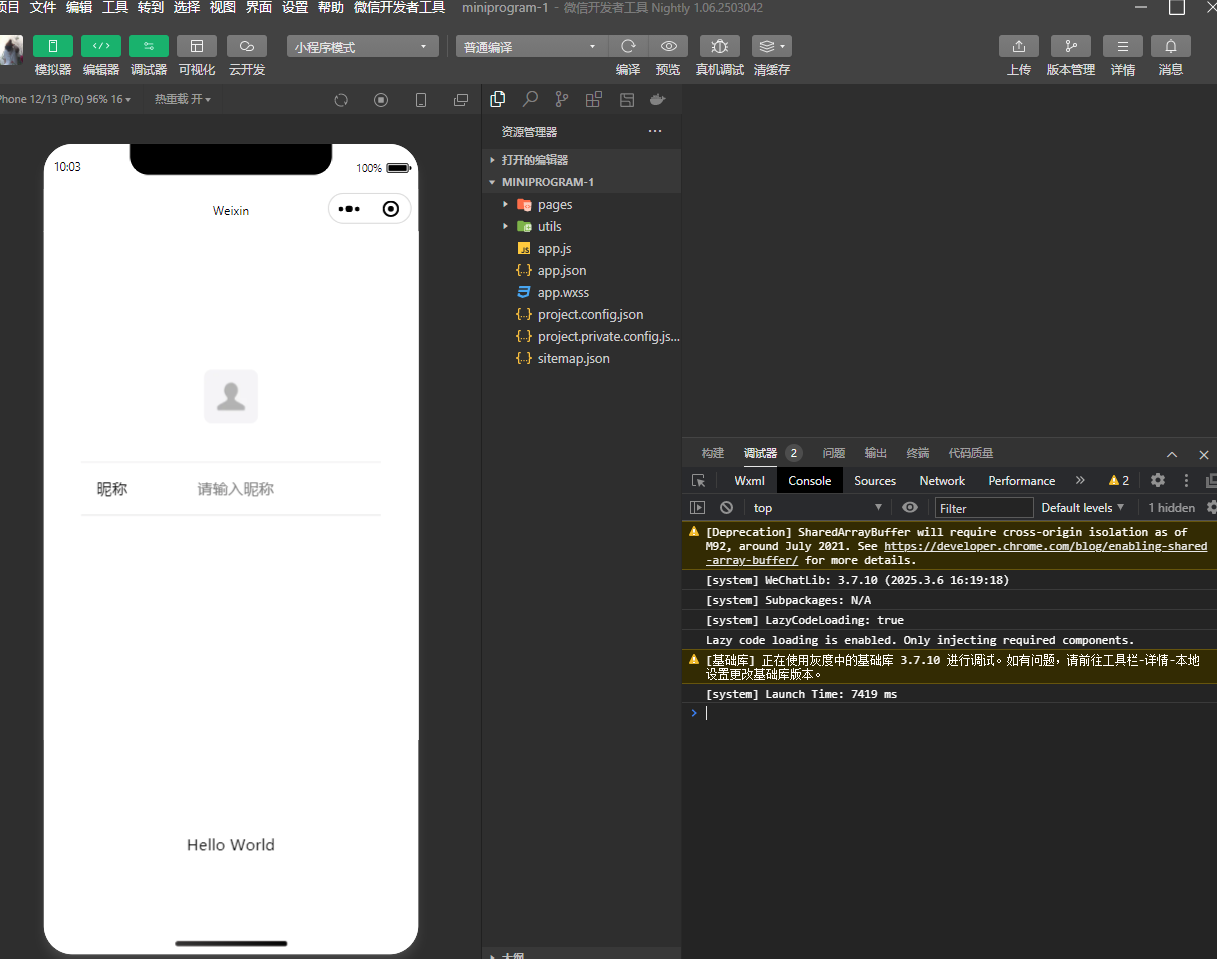
Task: Collapse the MINIPROGRAM-1 project tree
Action: point(582,182)
